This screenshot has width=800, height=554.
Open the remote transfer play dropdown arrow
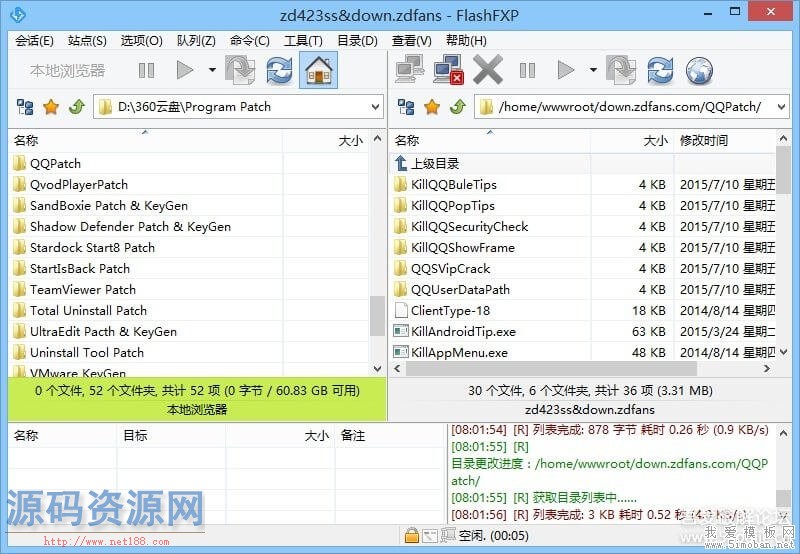point(593,70)
